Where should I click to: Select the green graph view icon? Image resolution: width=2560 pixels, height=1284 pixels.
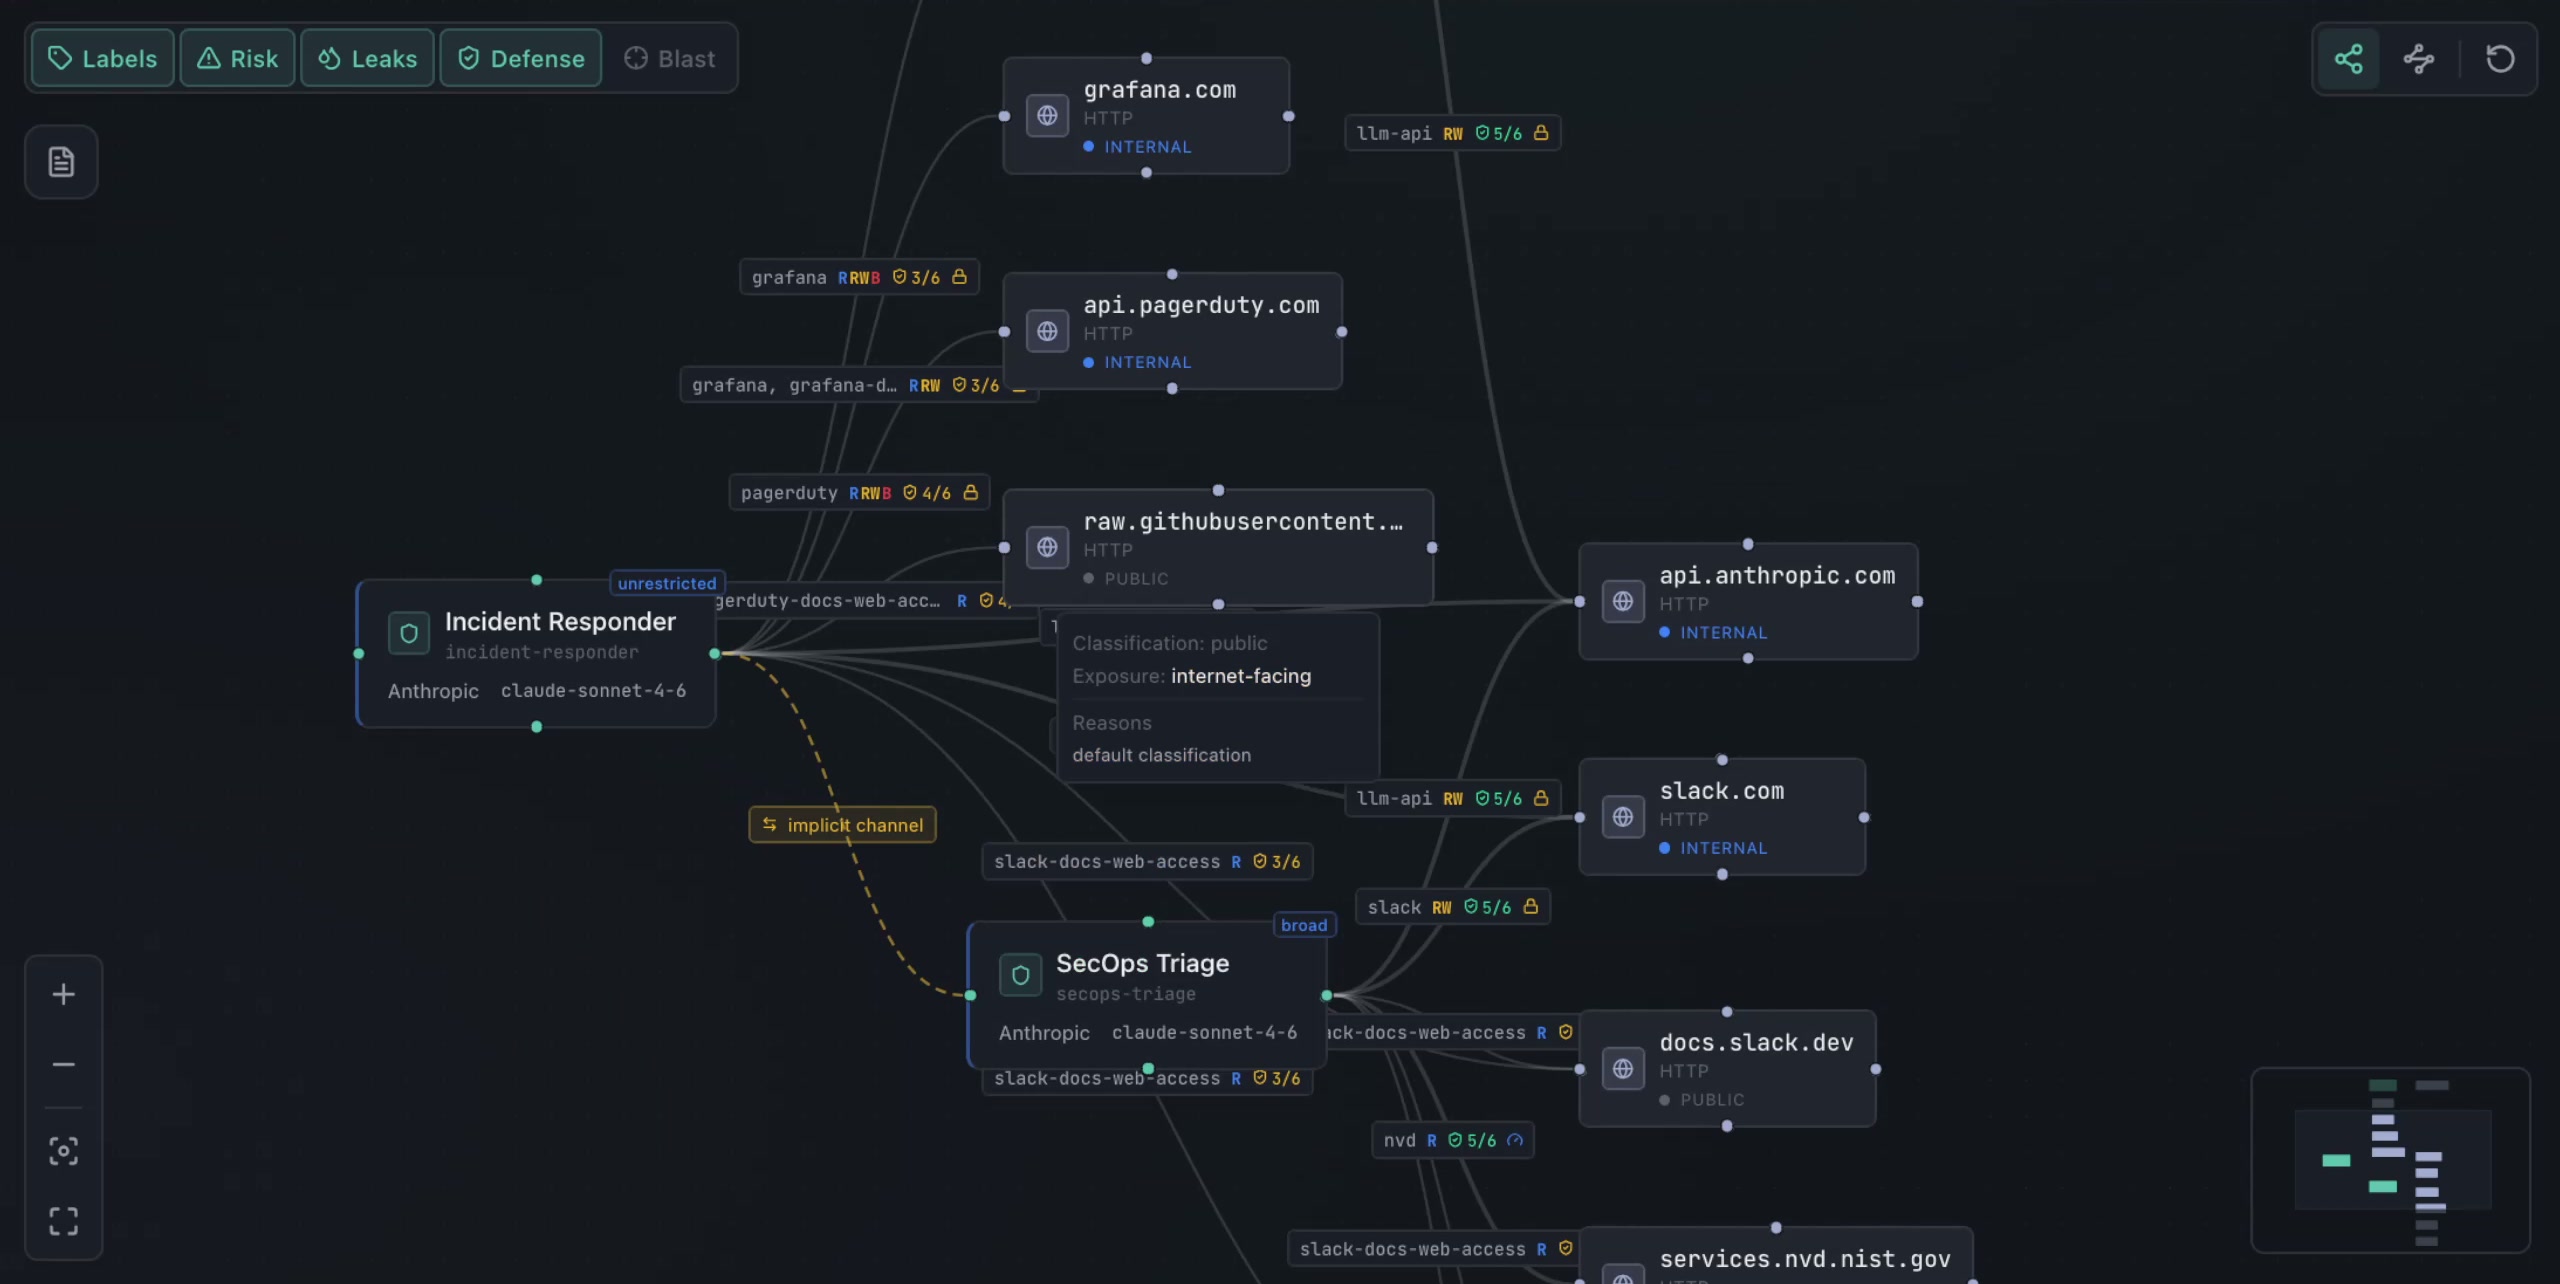pyautogui.click(x=2347, y=58)
